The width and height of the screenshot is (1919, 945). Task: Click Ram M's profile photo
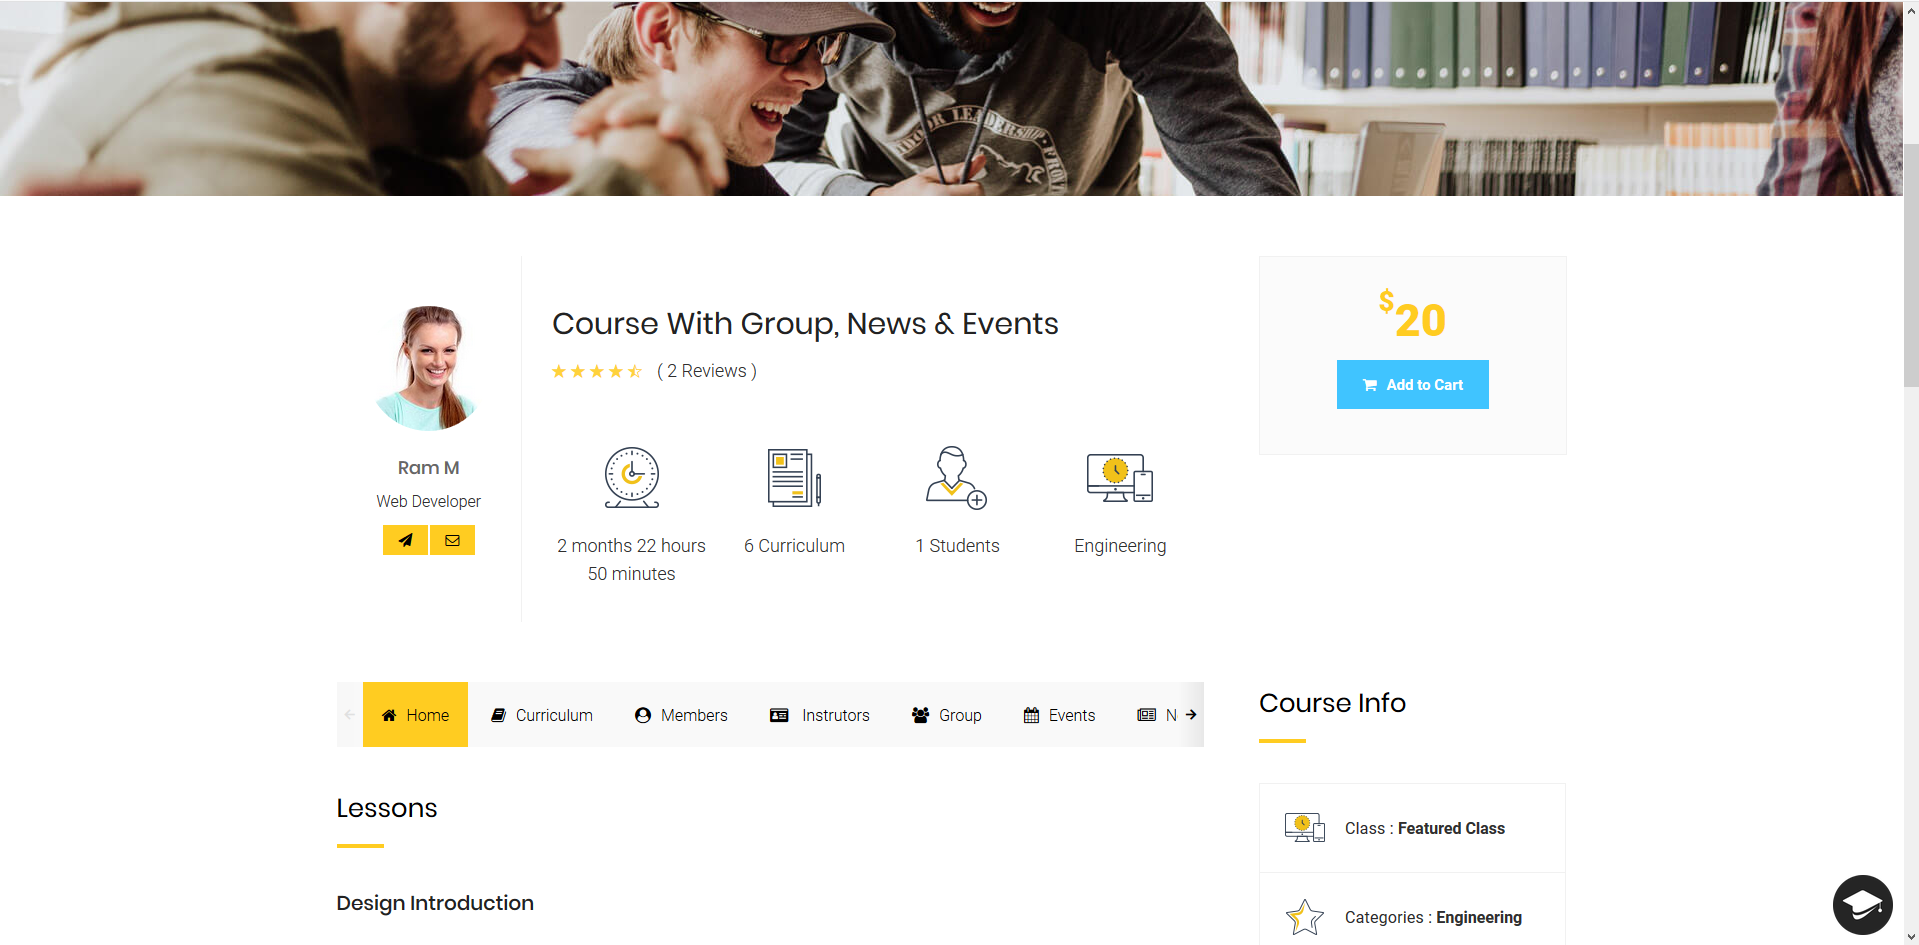428,368
